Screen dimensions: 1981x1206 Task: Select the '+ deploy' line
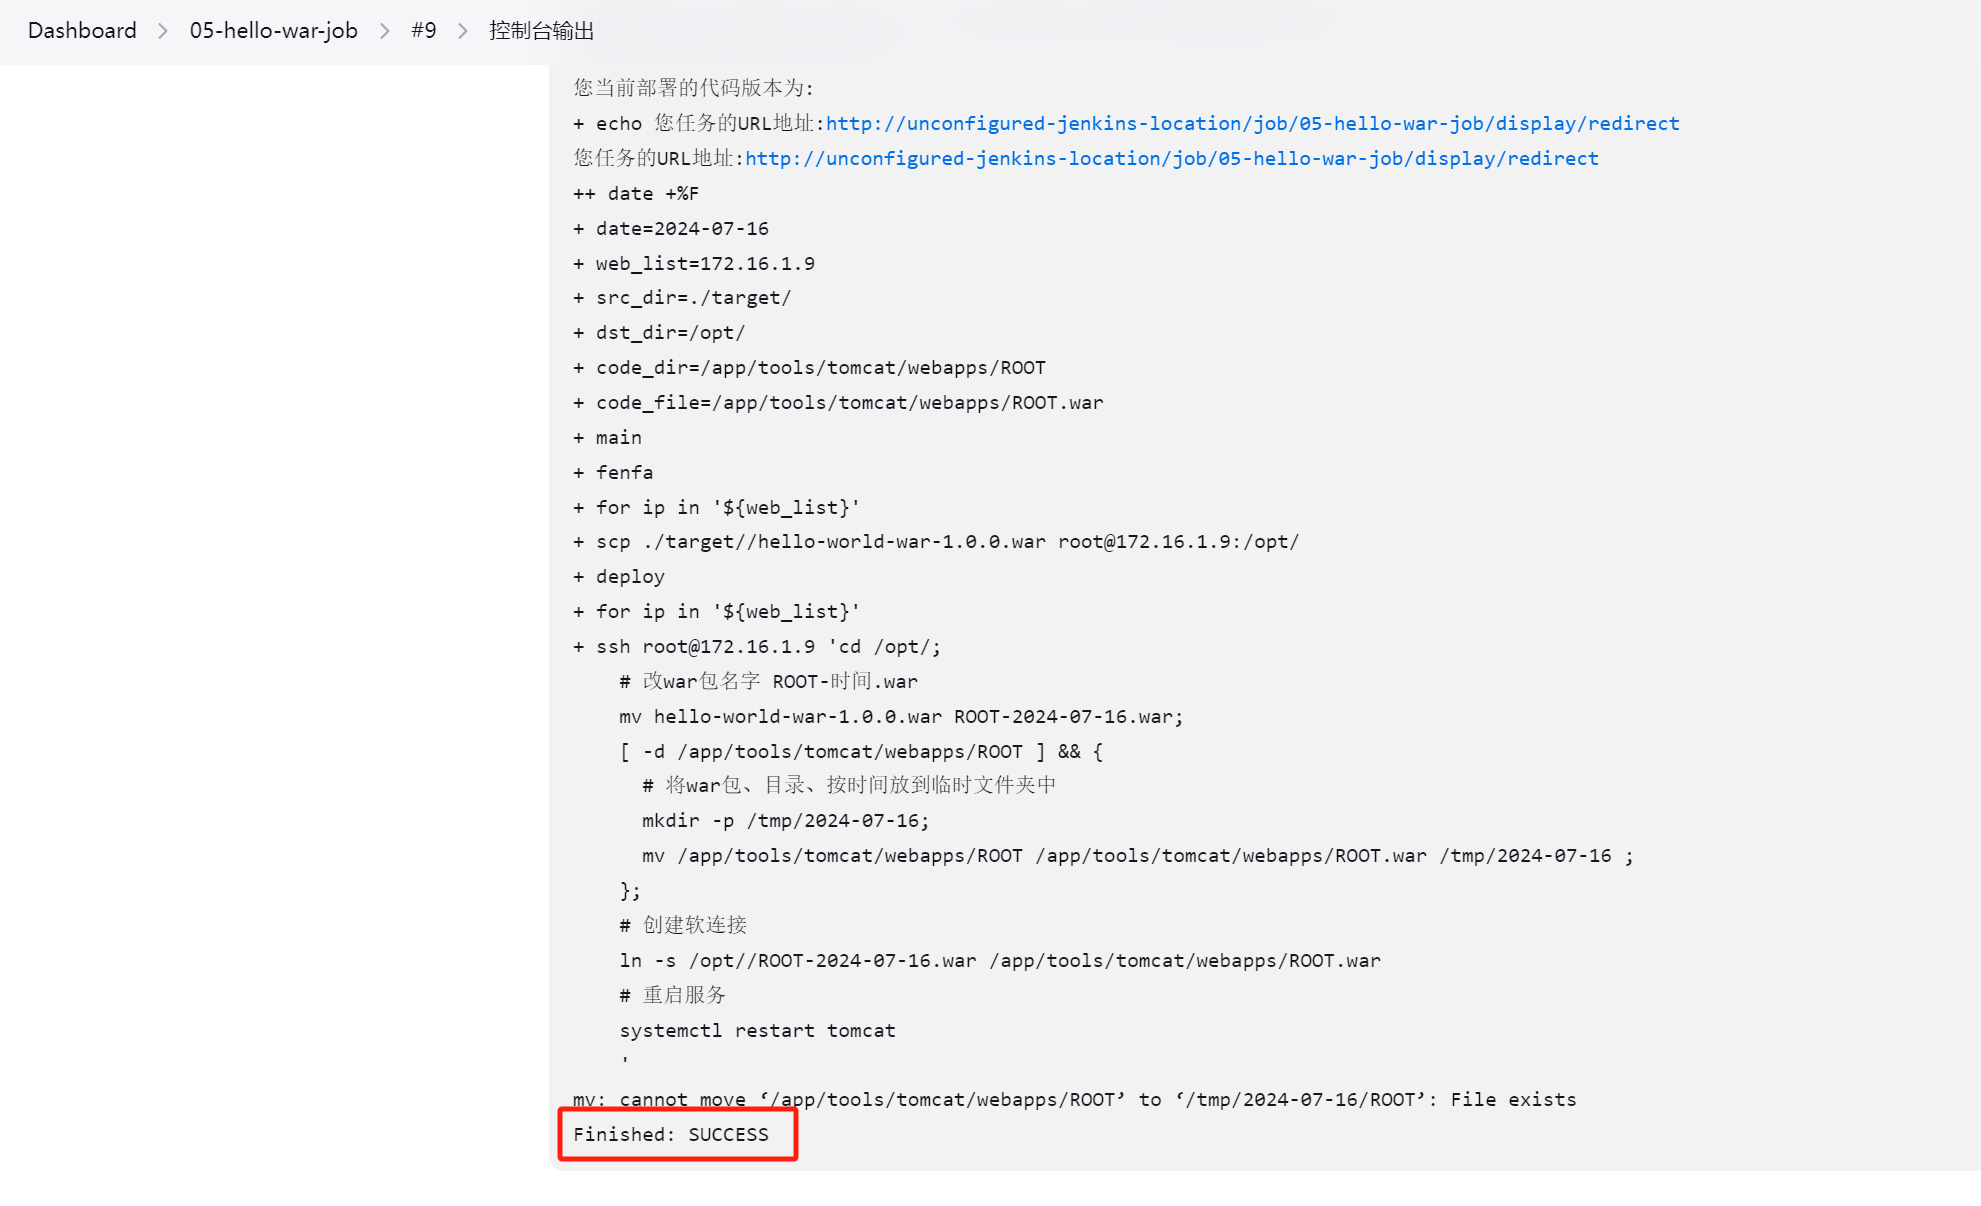(619, 576)
